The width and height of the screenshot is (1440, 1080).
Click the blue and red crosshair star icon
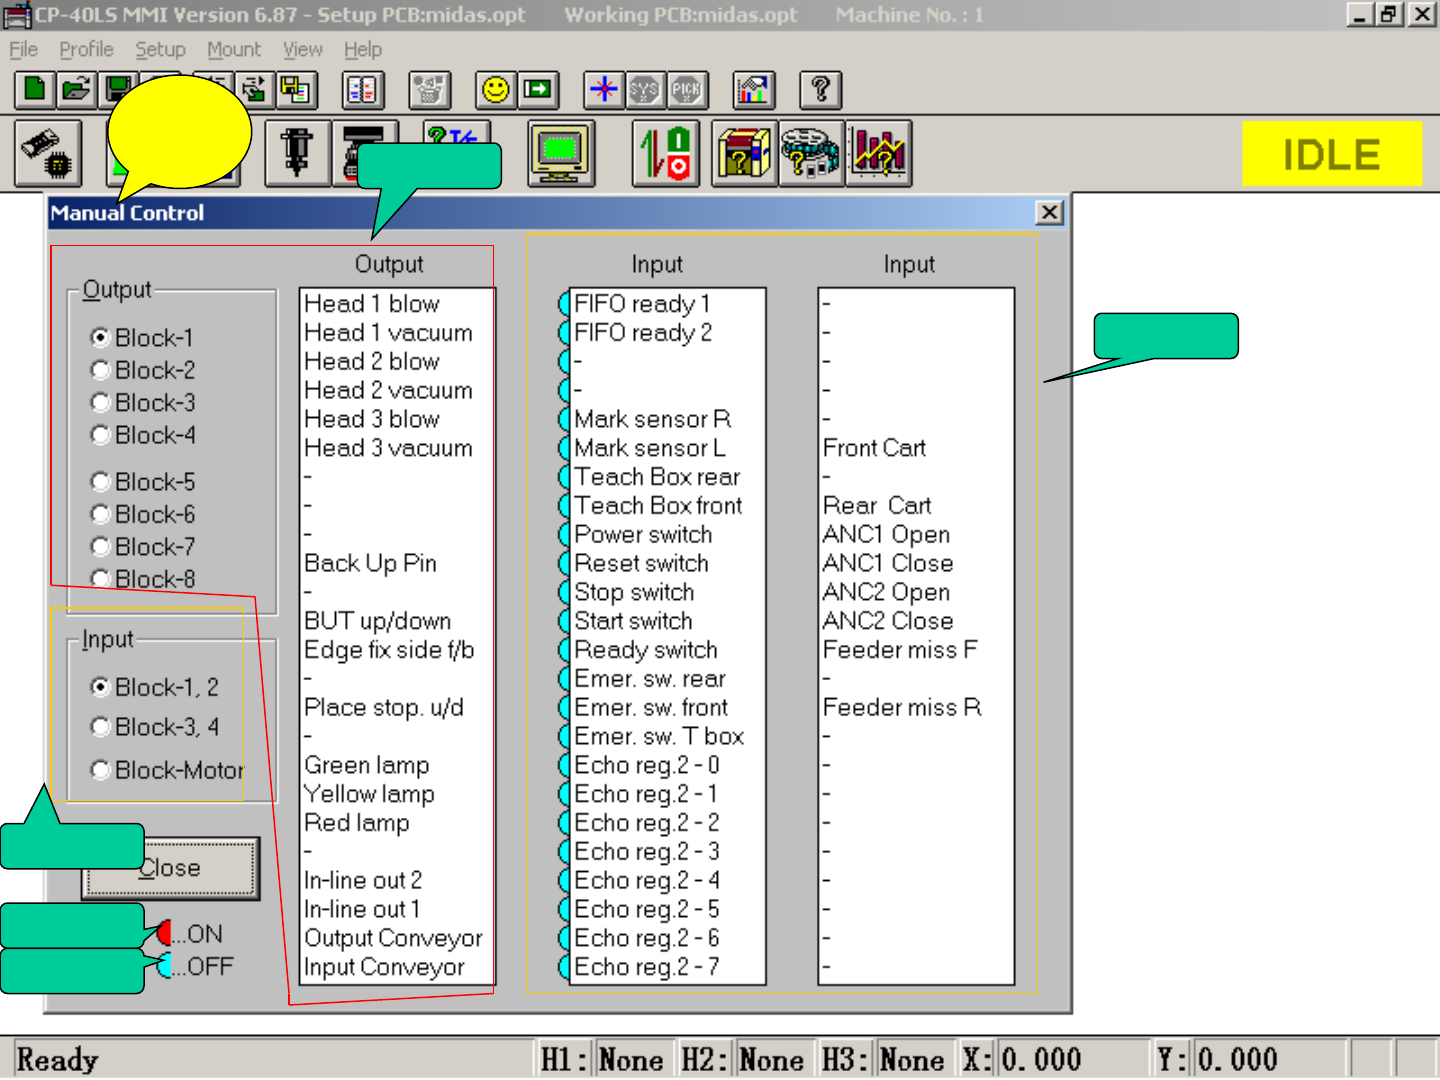click(x=603, y=90)
